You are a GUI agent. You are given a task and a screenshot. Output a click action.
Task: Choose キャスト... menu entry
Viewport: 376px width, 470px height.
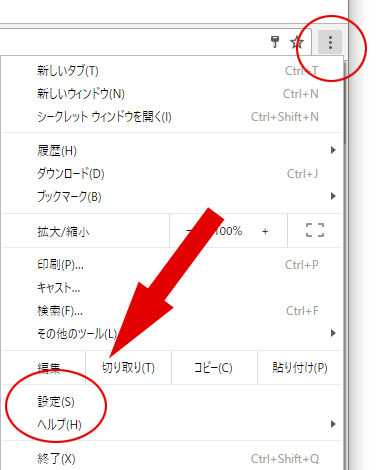172,287
